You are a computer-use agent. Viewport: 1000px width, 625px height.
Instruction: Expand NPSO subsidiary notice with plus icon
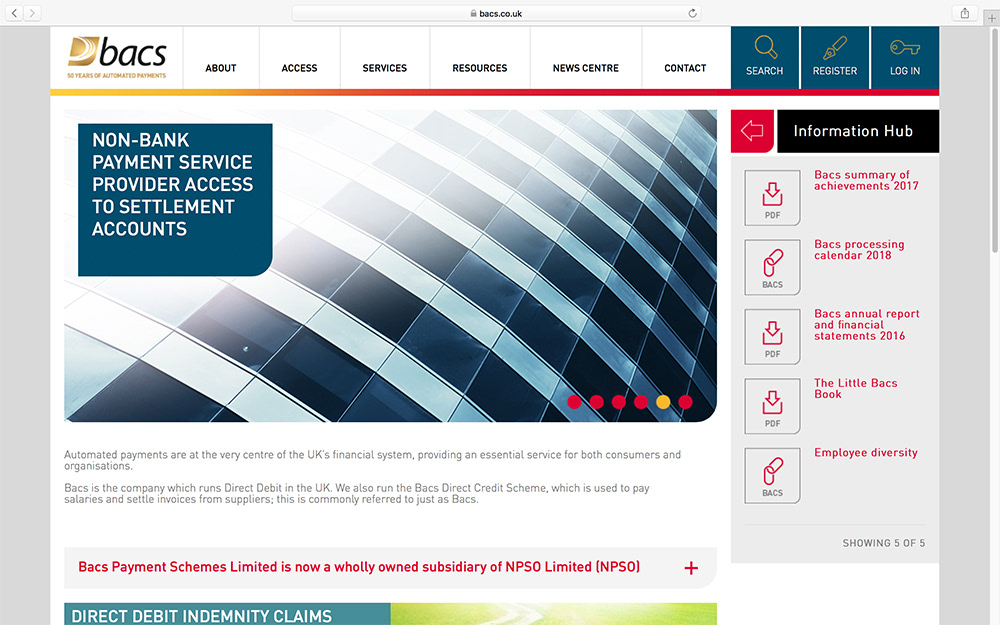(x=691, y=568)
